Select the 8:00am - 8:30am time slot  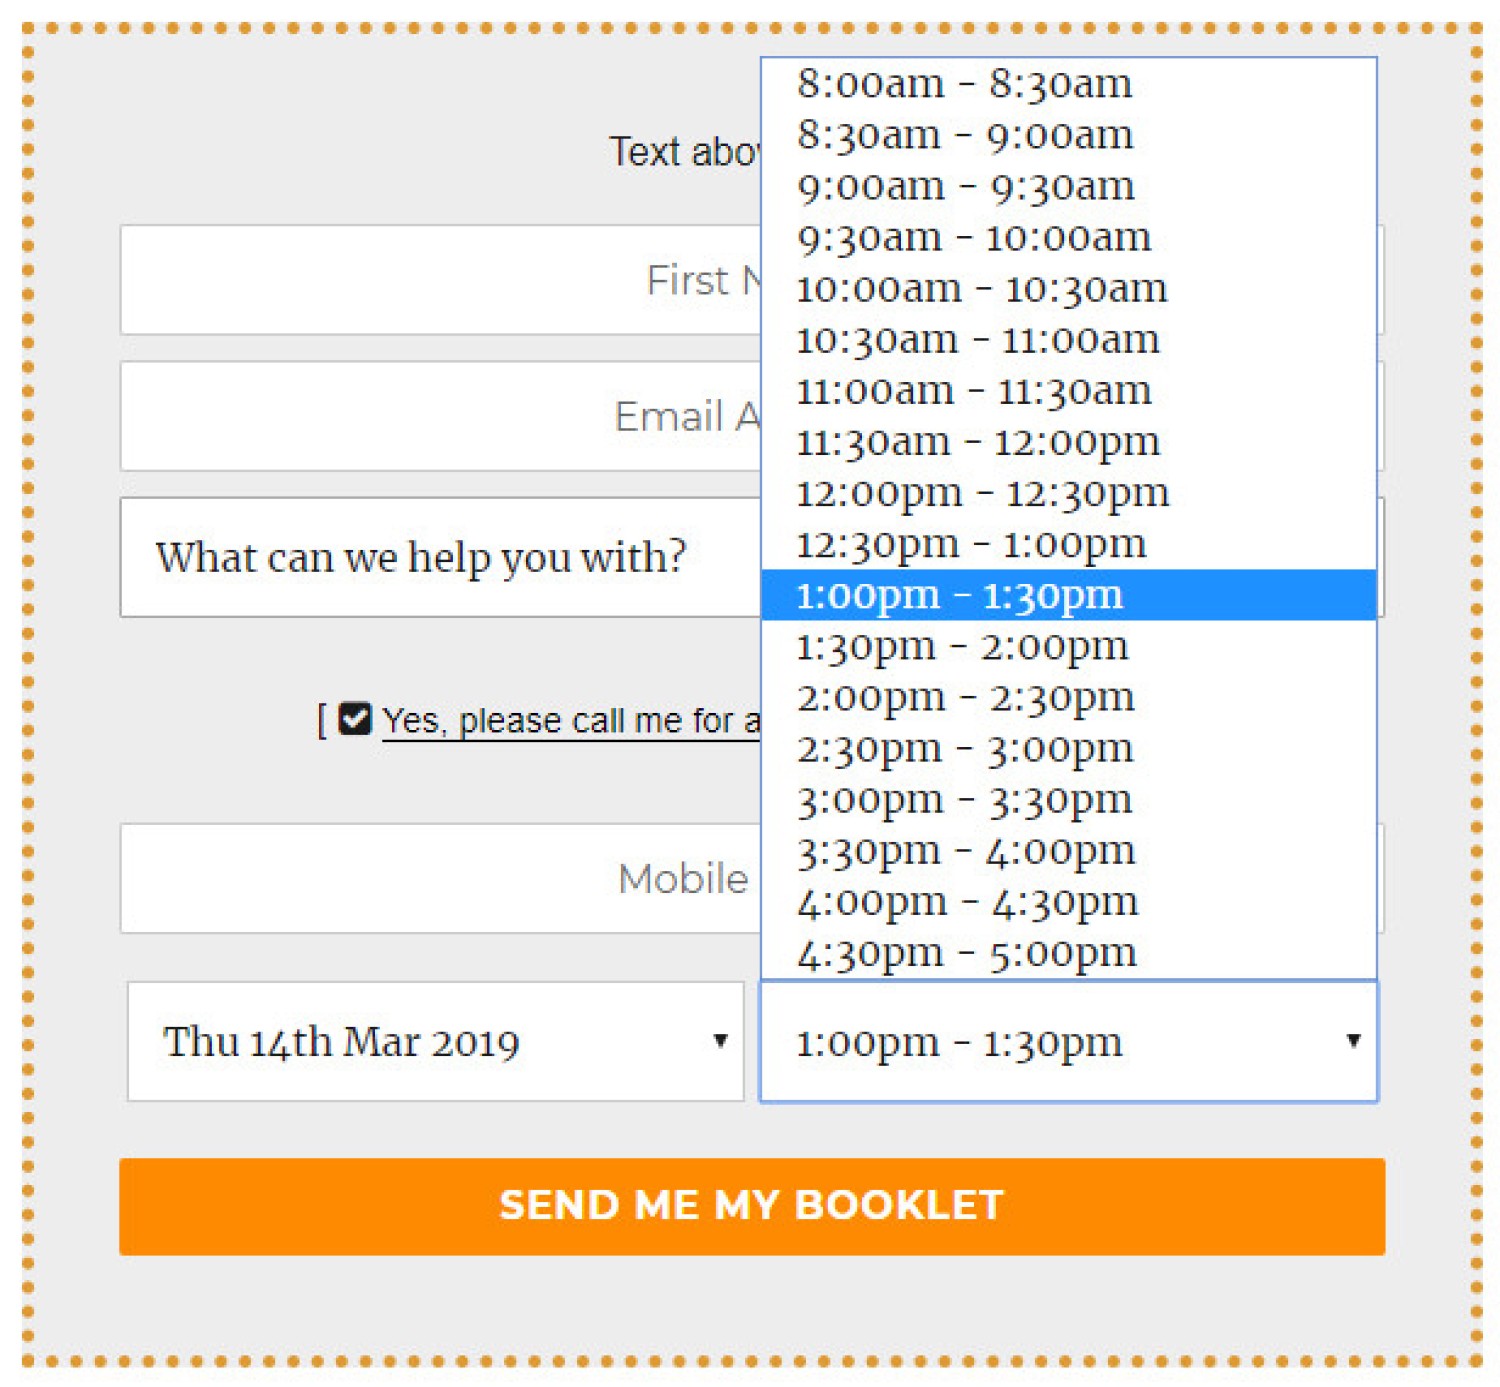point(1068,83)
